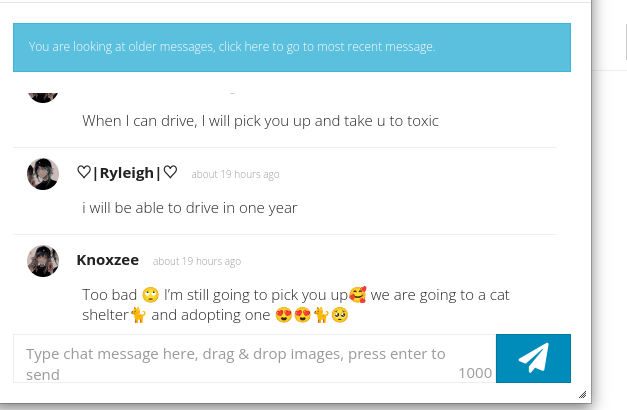Click the cat emoji after 'shelter'
This screenshot has width=627, height=410.
[x=138, y=315]
